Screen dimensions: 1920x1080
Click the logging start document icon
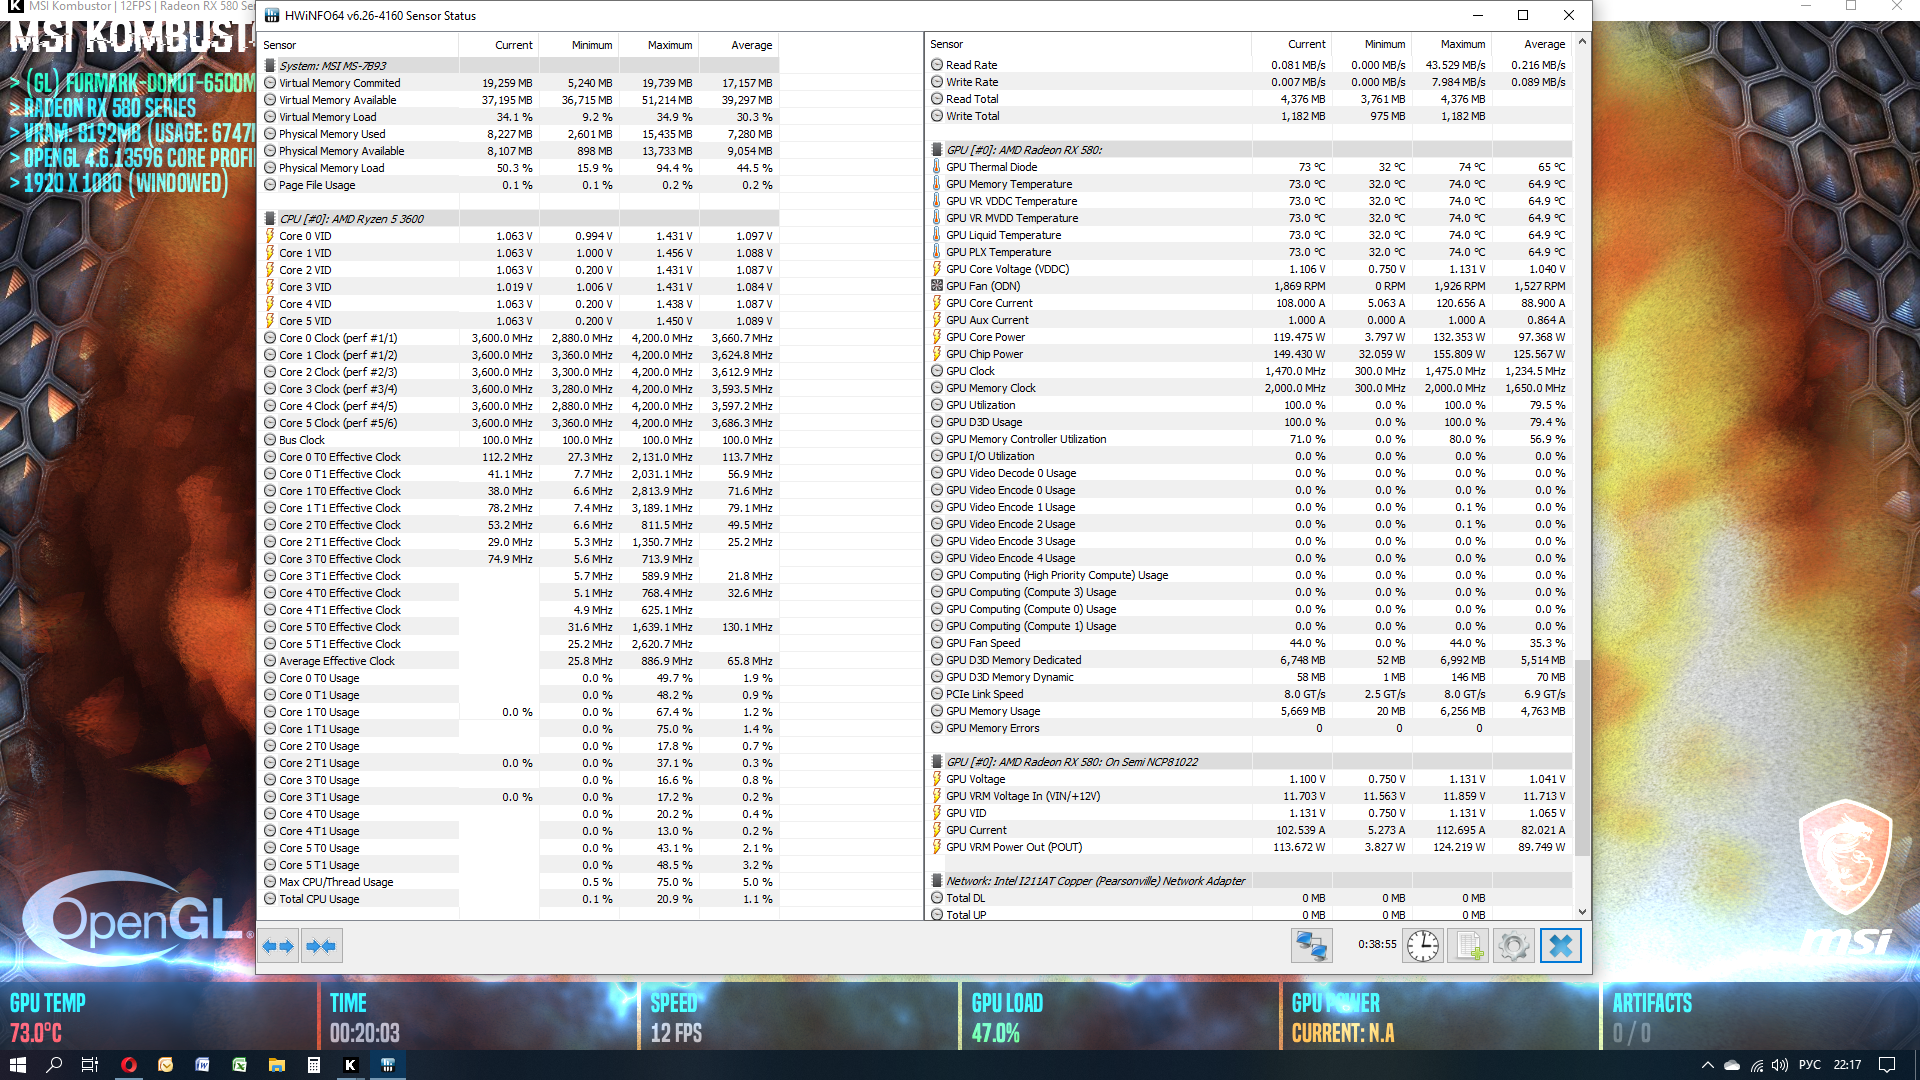click(x=1469, y=946)
